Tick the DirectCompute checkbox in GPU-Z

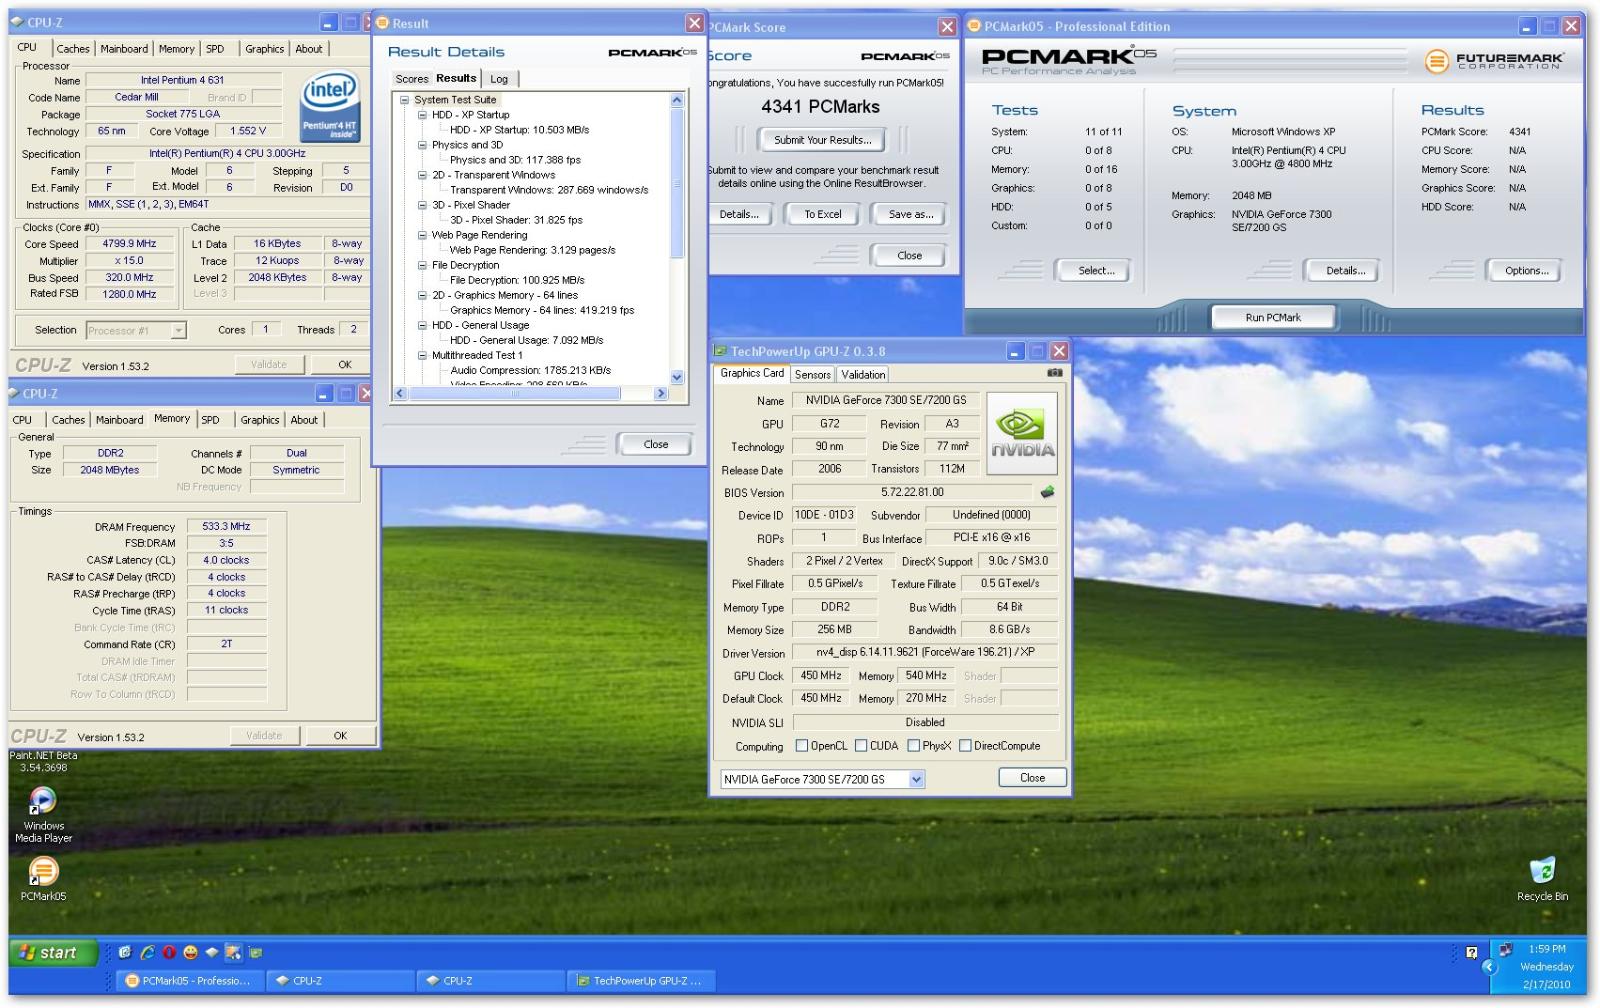click(x=966, y=746)
